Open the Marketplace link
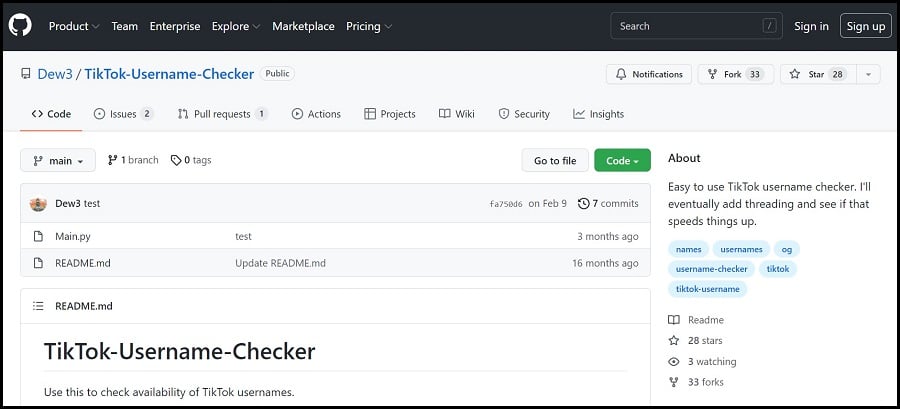This screenshot has width=900, height=409. click(303, 26)
